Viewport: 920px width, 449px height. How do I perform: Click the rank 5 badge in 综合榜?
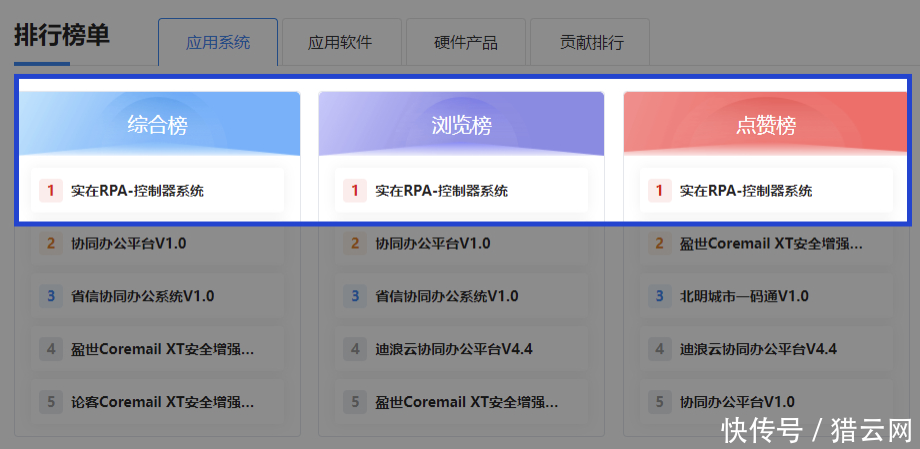click(50, 402)
